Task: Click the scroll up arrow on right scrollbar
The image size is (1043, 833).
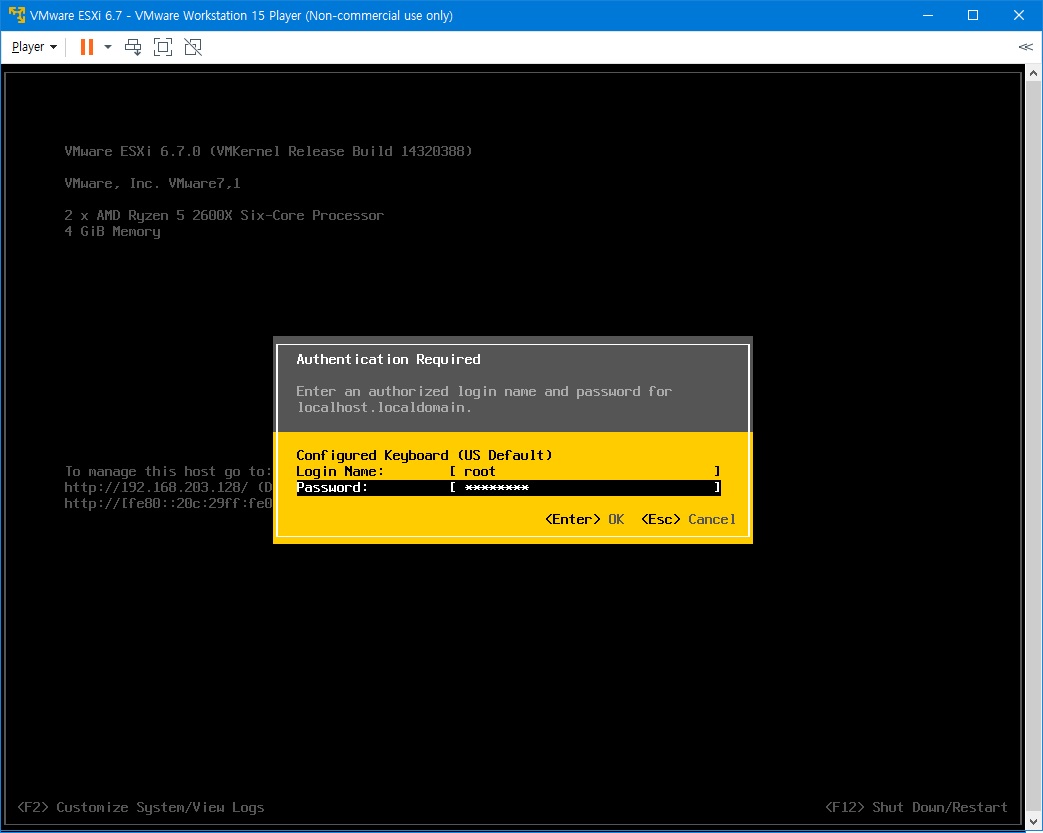Action: [x=1033, y=73]
